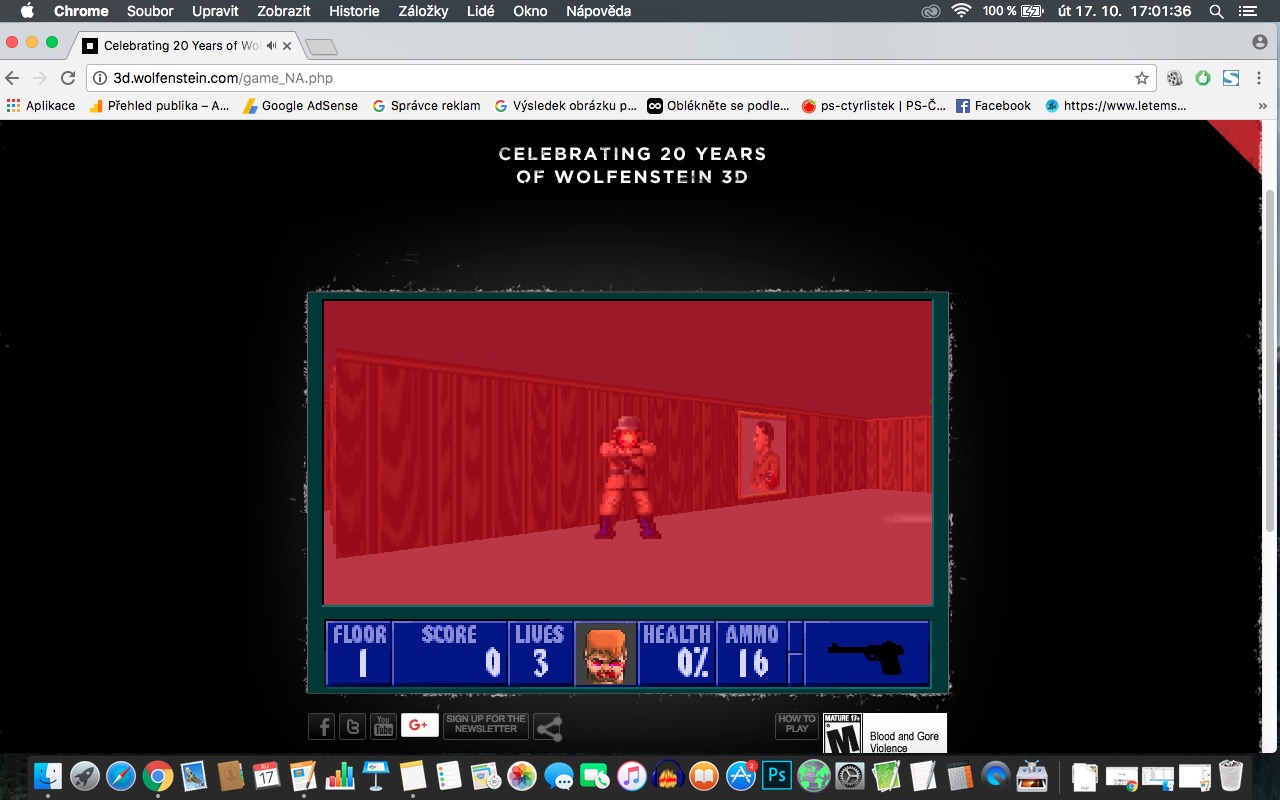
Task: Open the Aplikace apps bookmark
Action: [x=41, y=105]
